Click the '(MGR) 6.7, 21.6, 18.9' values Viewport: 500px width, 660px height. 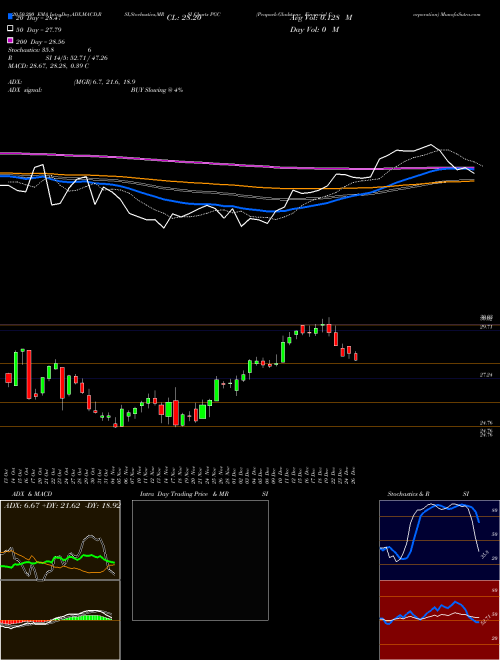104,82
